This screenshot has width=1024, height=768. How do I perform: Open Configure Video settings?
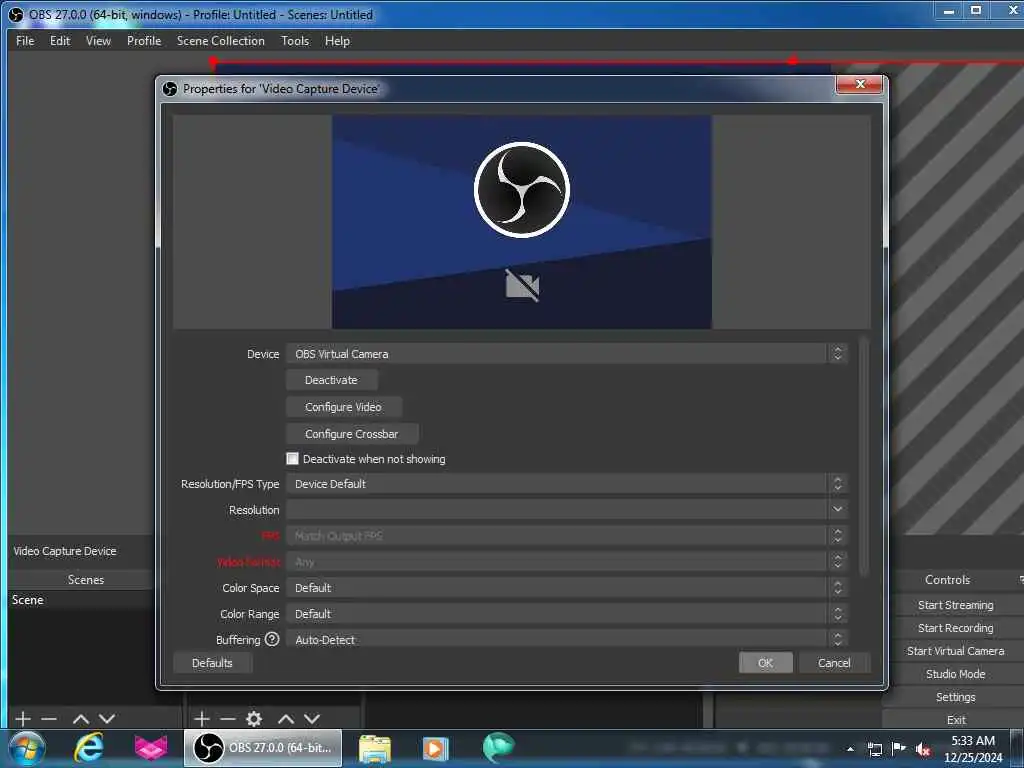343,407
